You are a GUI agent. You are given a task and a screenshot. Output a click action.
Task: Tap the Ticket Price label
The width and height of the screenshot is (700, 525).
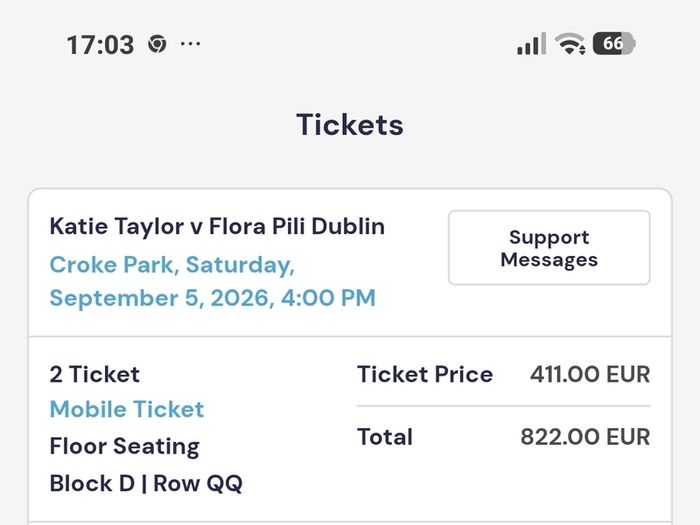click(x=425, y=374)
